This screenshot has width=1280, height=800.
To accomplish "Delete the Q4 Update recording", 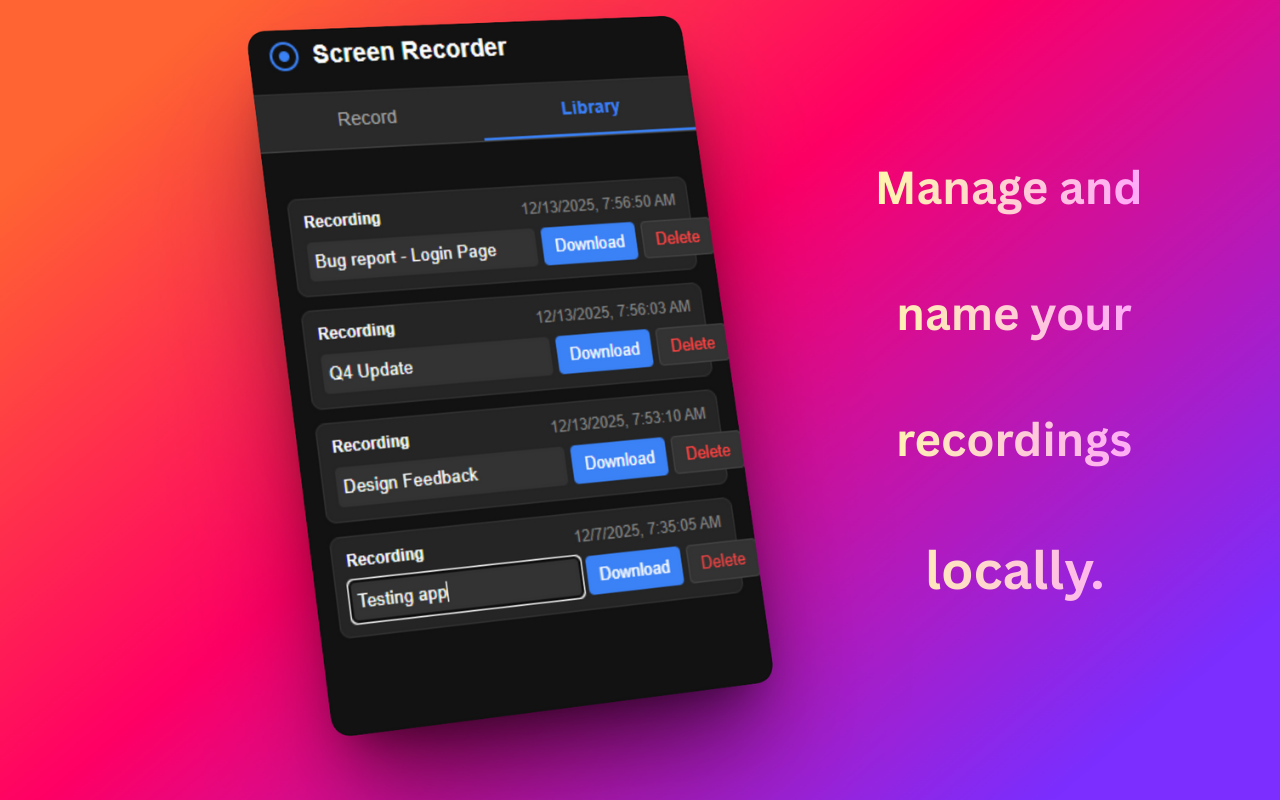I will click(x=692, y=345).
